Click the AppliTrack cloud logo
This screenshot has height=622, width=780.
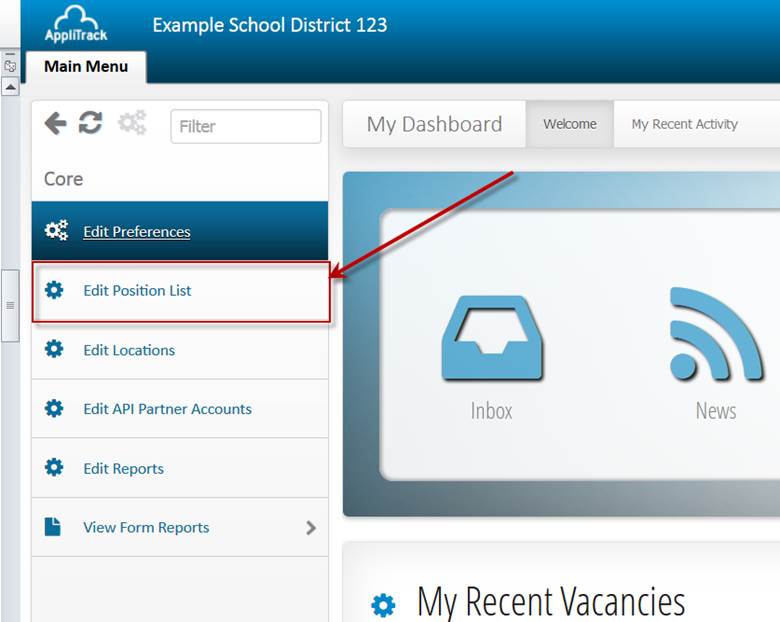point(76,23)
